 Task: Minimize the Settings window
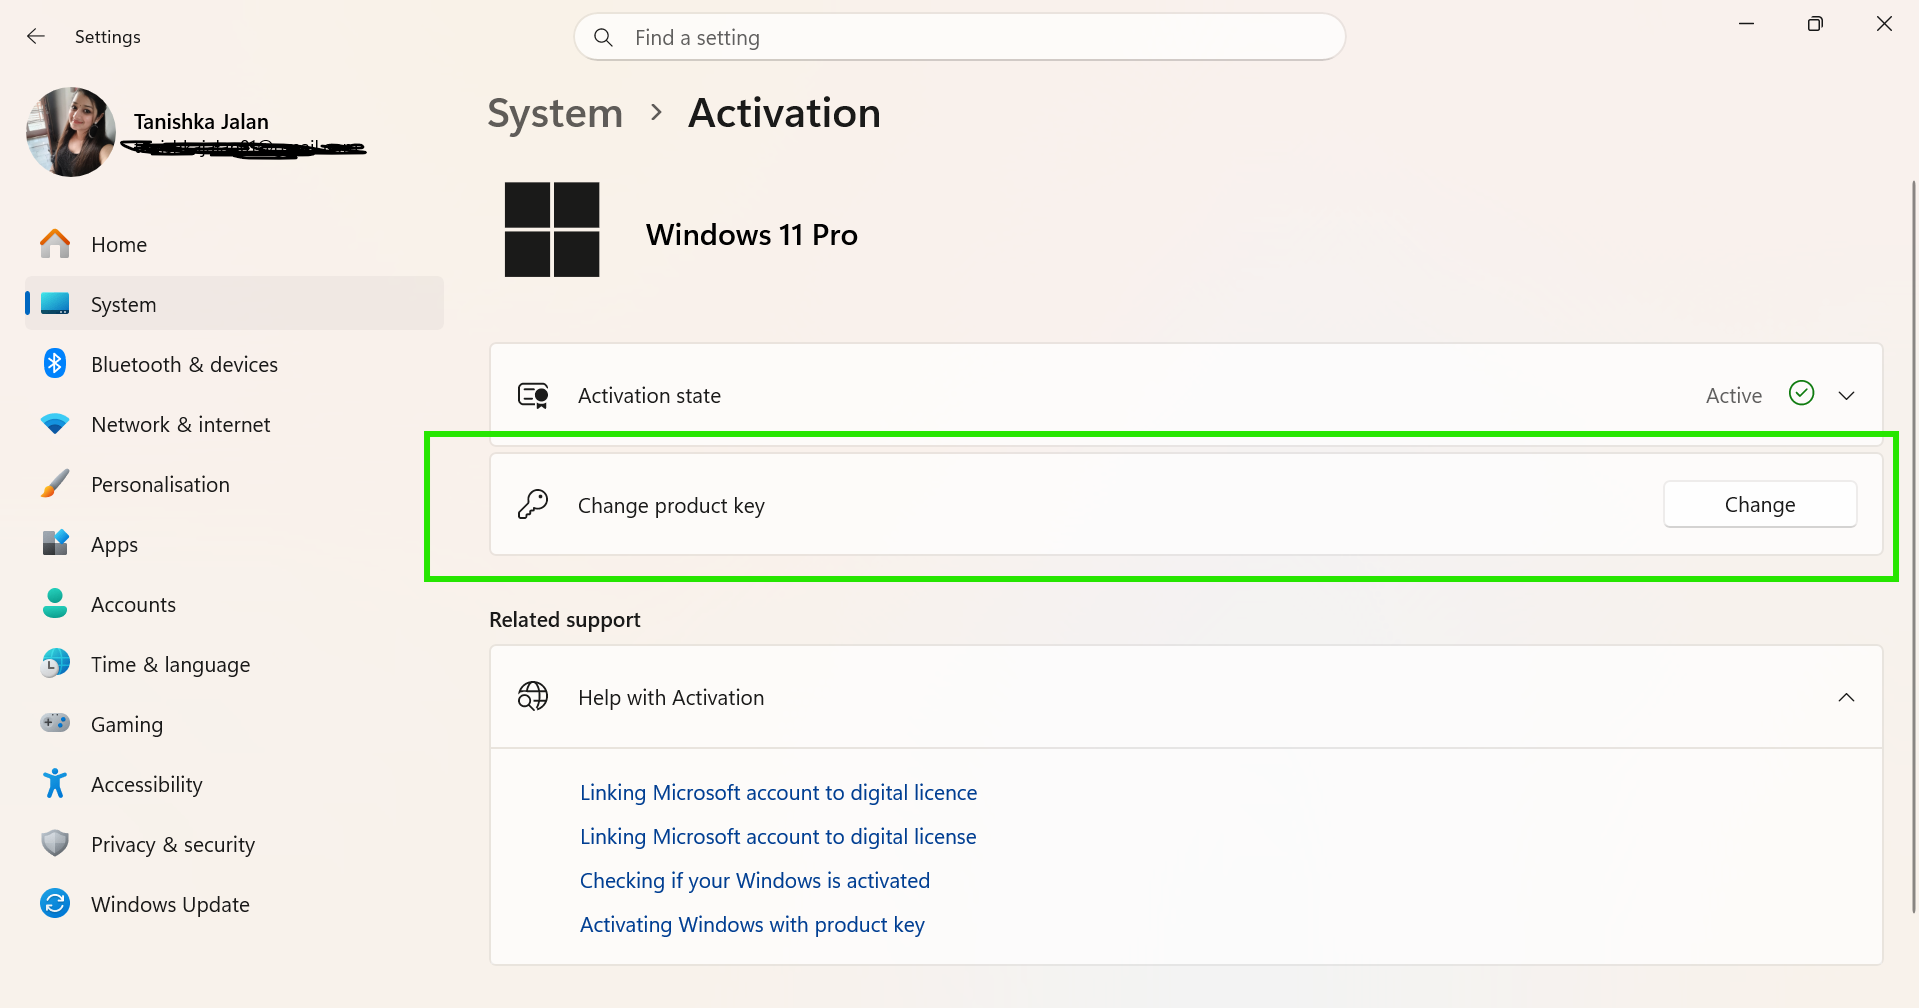(x=1747, y=23)
